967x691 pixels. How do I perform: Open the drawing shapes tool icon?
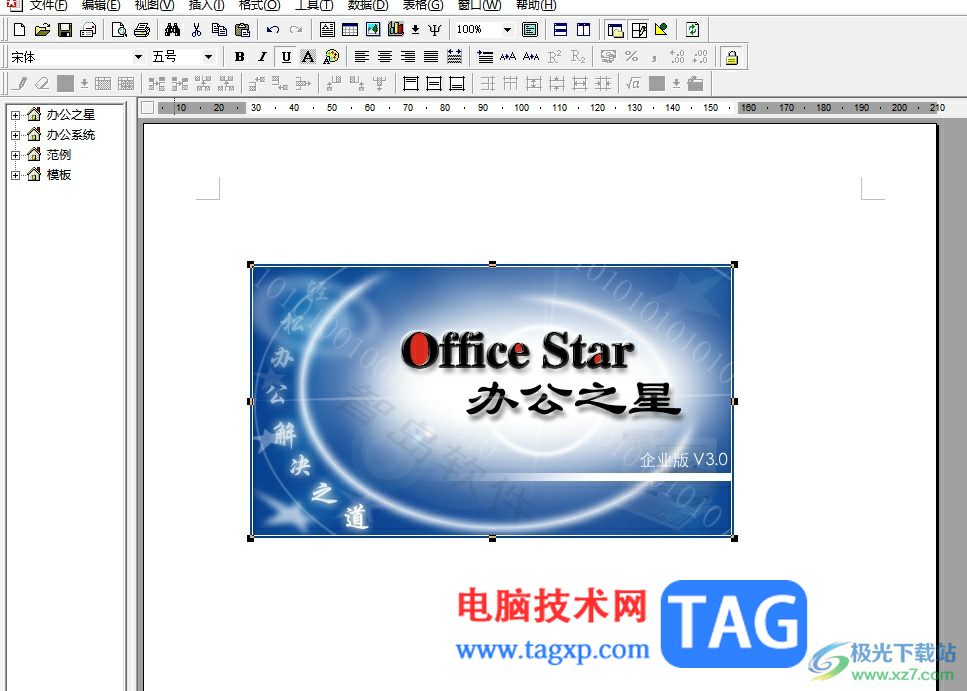pos(661,30)
